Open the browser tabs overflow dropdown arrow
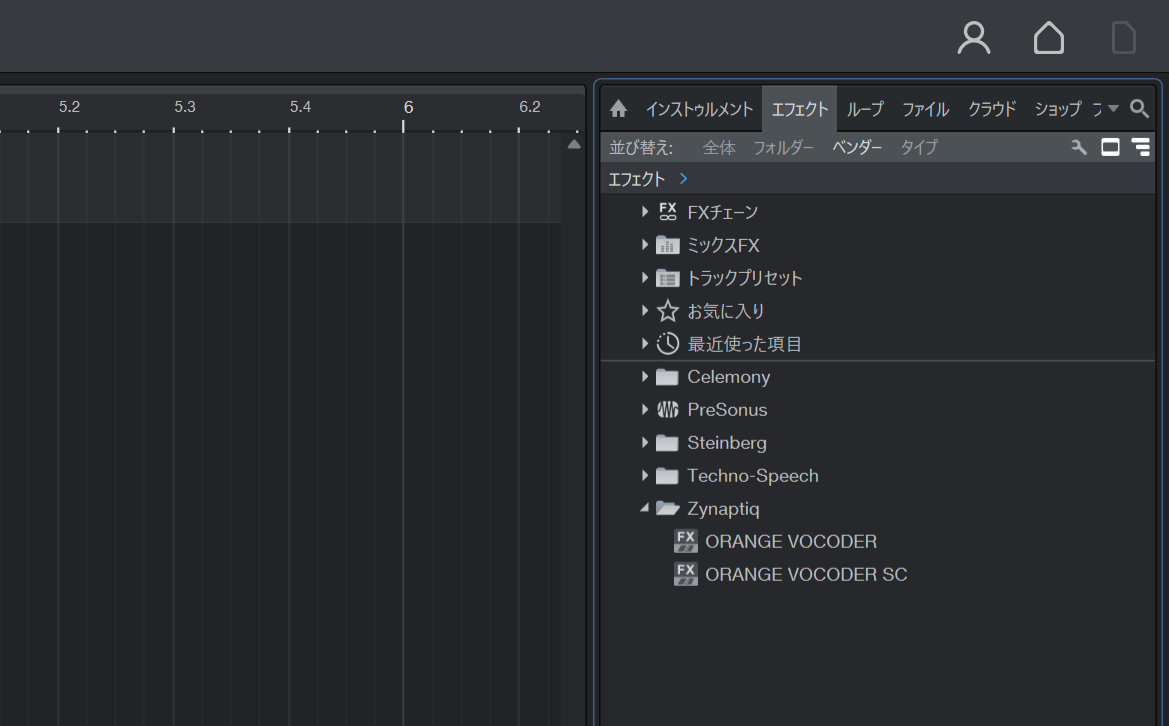 click(1112, 109)
